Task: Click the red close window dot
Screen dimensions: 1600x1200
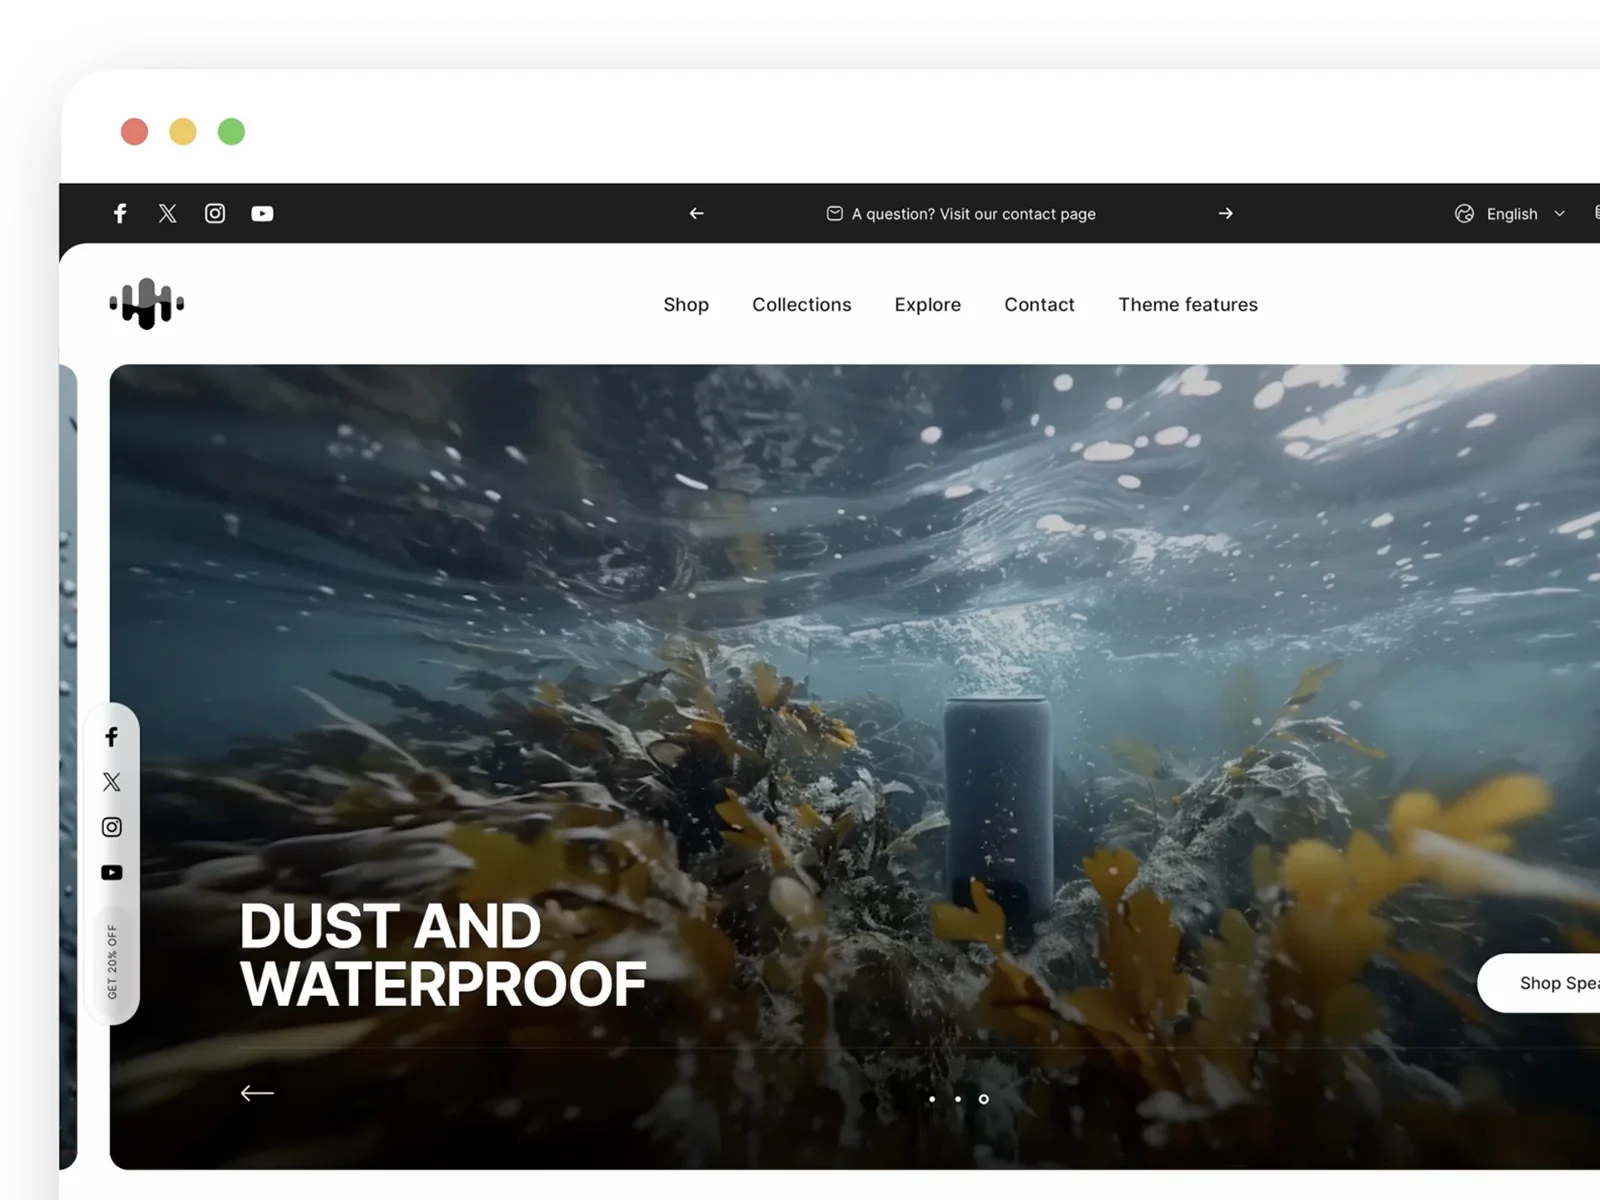Action: (x=134, y=132)
